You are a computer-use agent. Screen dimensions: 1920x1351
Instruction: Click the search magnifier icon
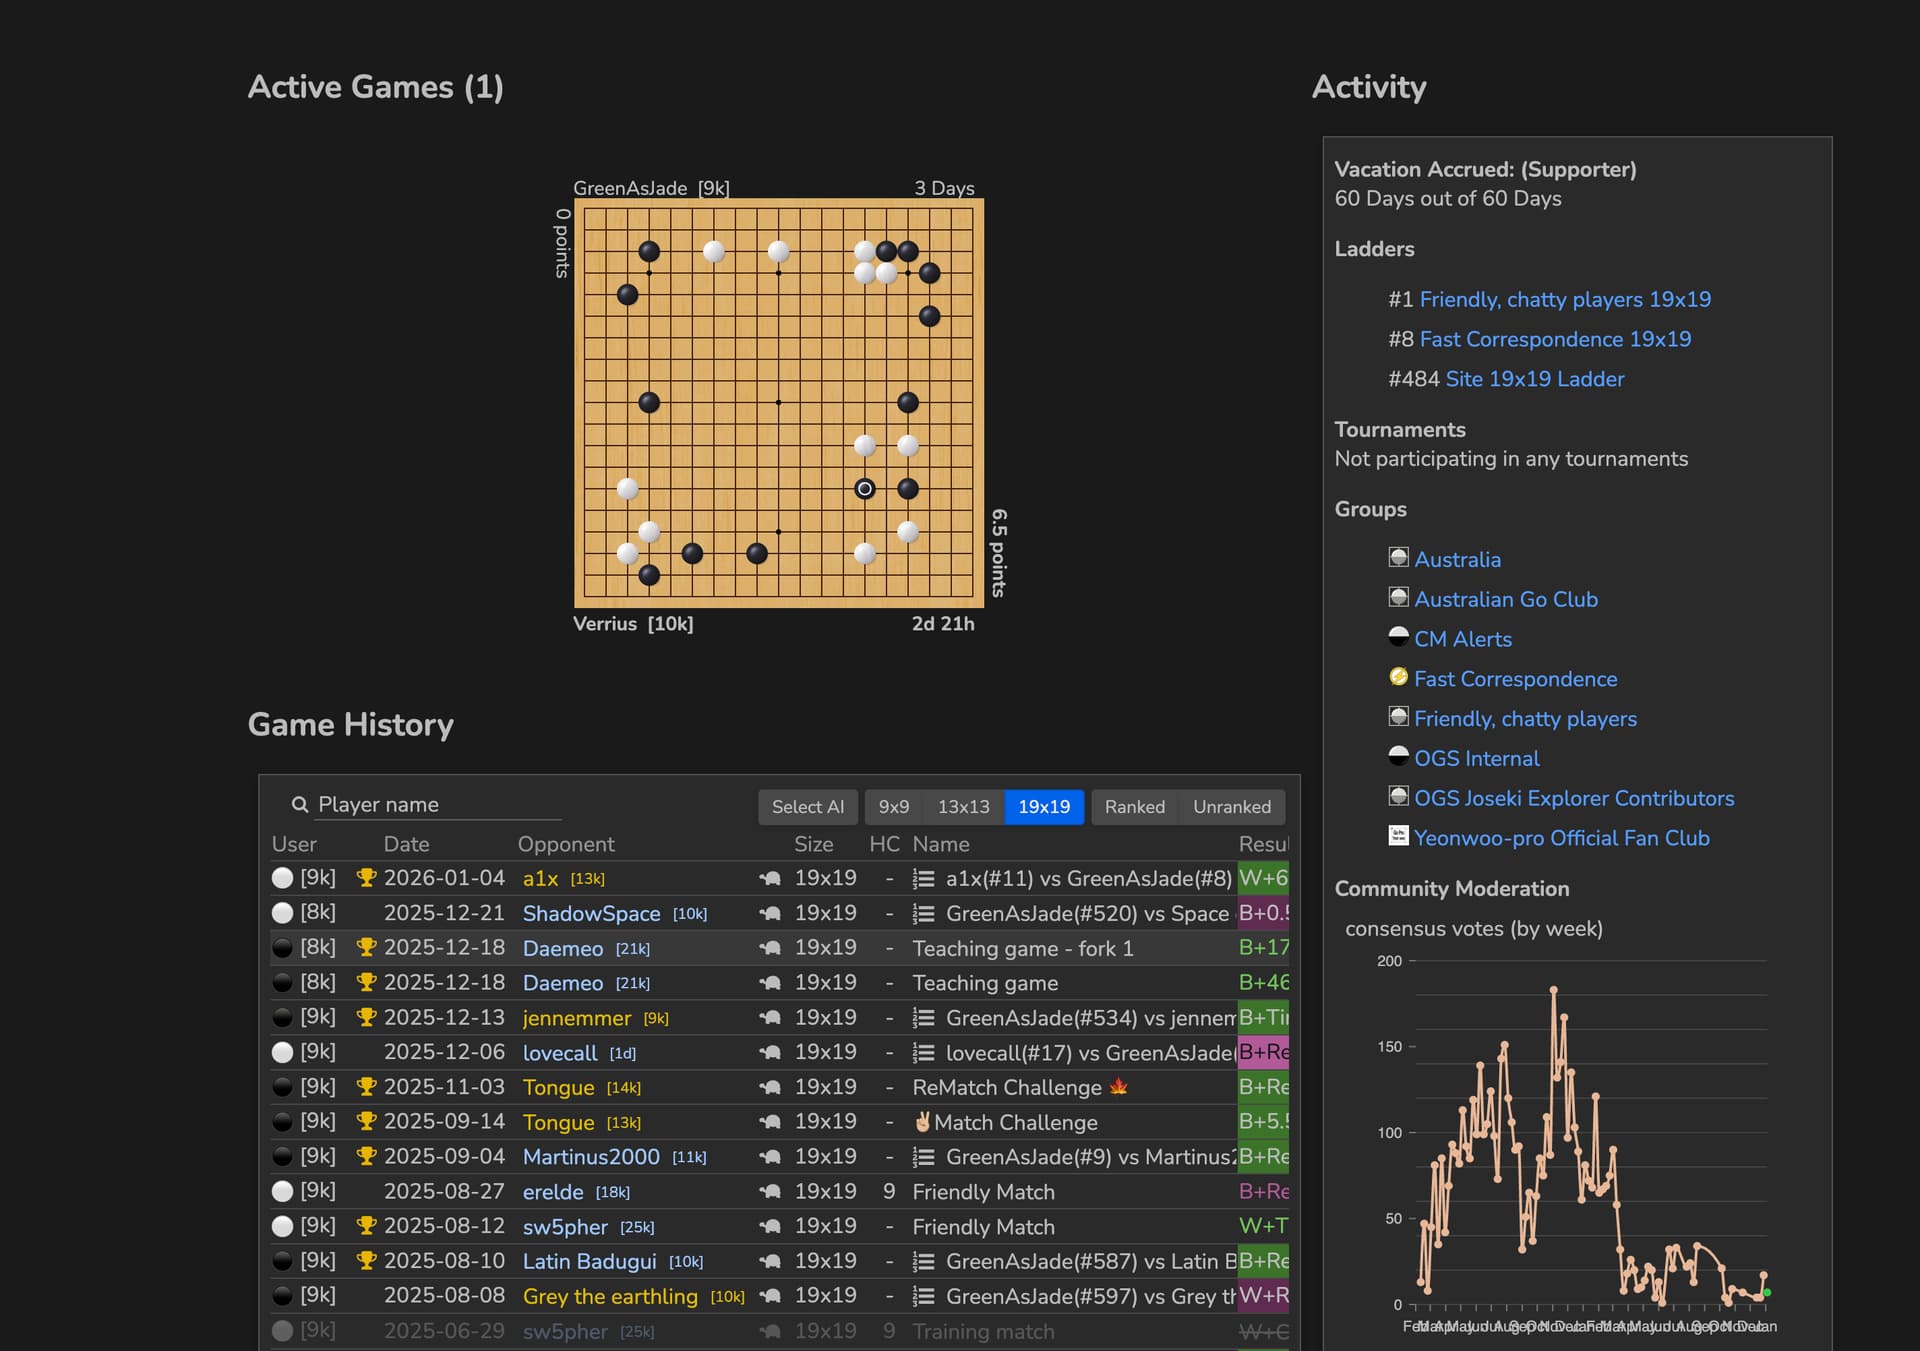pyautogui.click(x=299, y=805)
